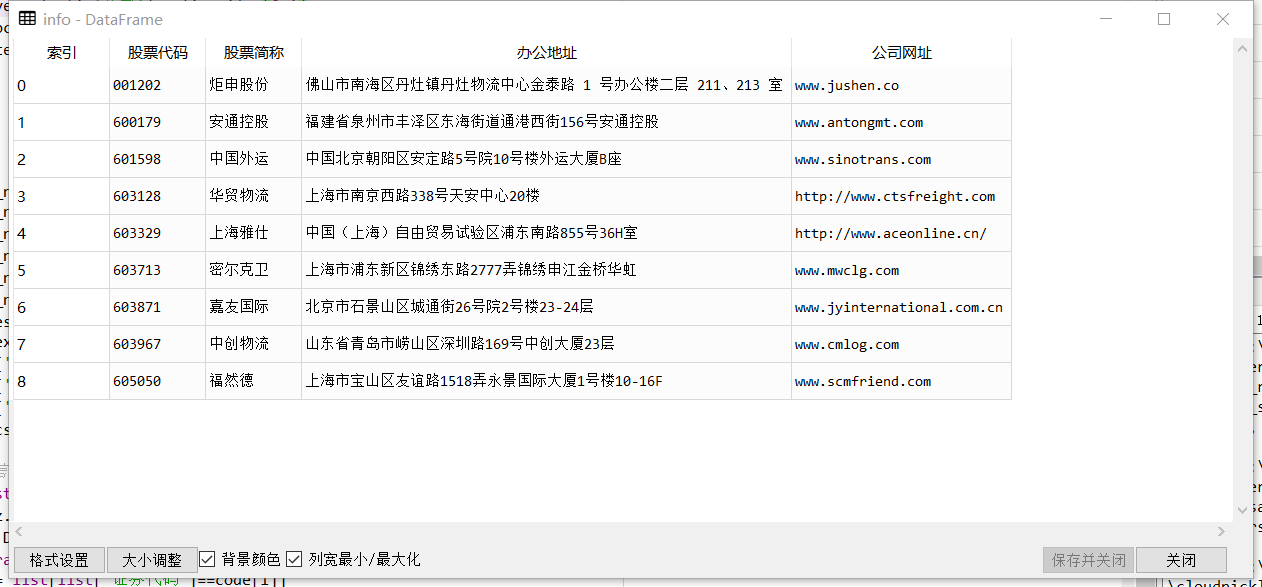Select index cell 8
Image resolution: width=1262 pixels, height=587 pixels.
point(61,382)
